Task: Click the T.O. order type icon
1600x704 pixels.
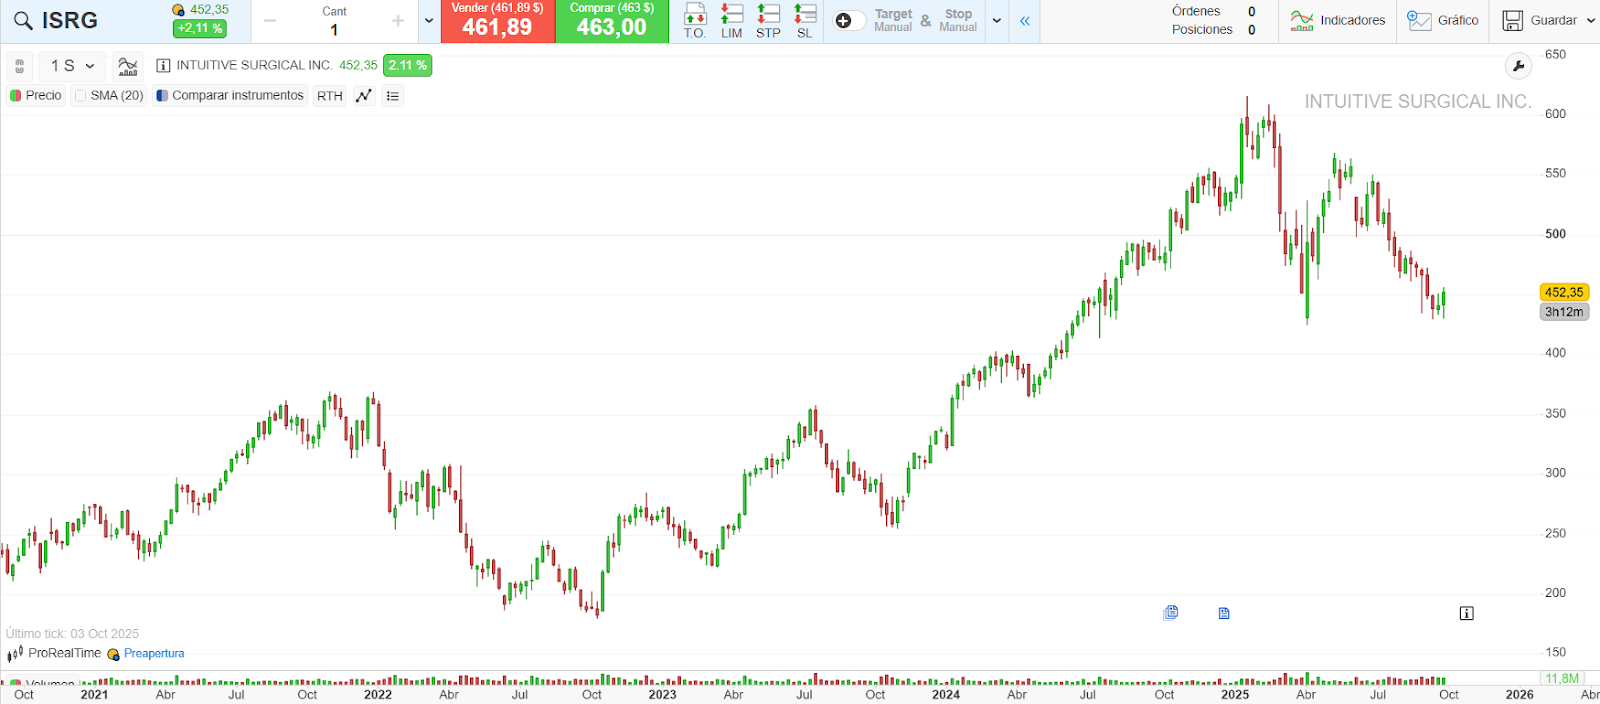Action: [x=695, y=20]
